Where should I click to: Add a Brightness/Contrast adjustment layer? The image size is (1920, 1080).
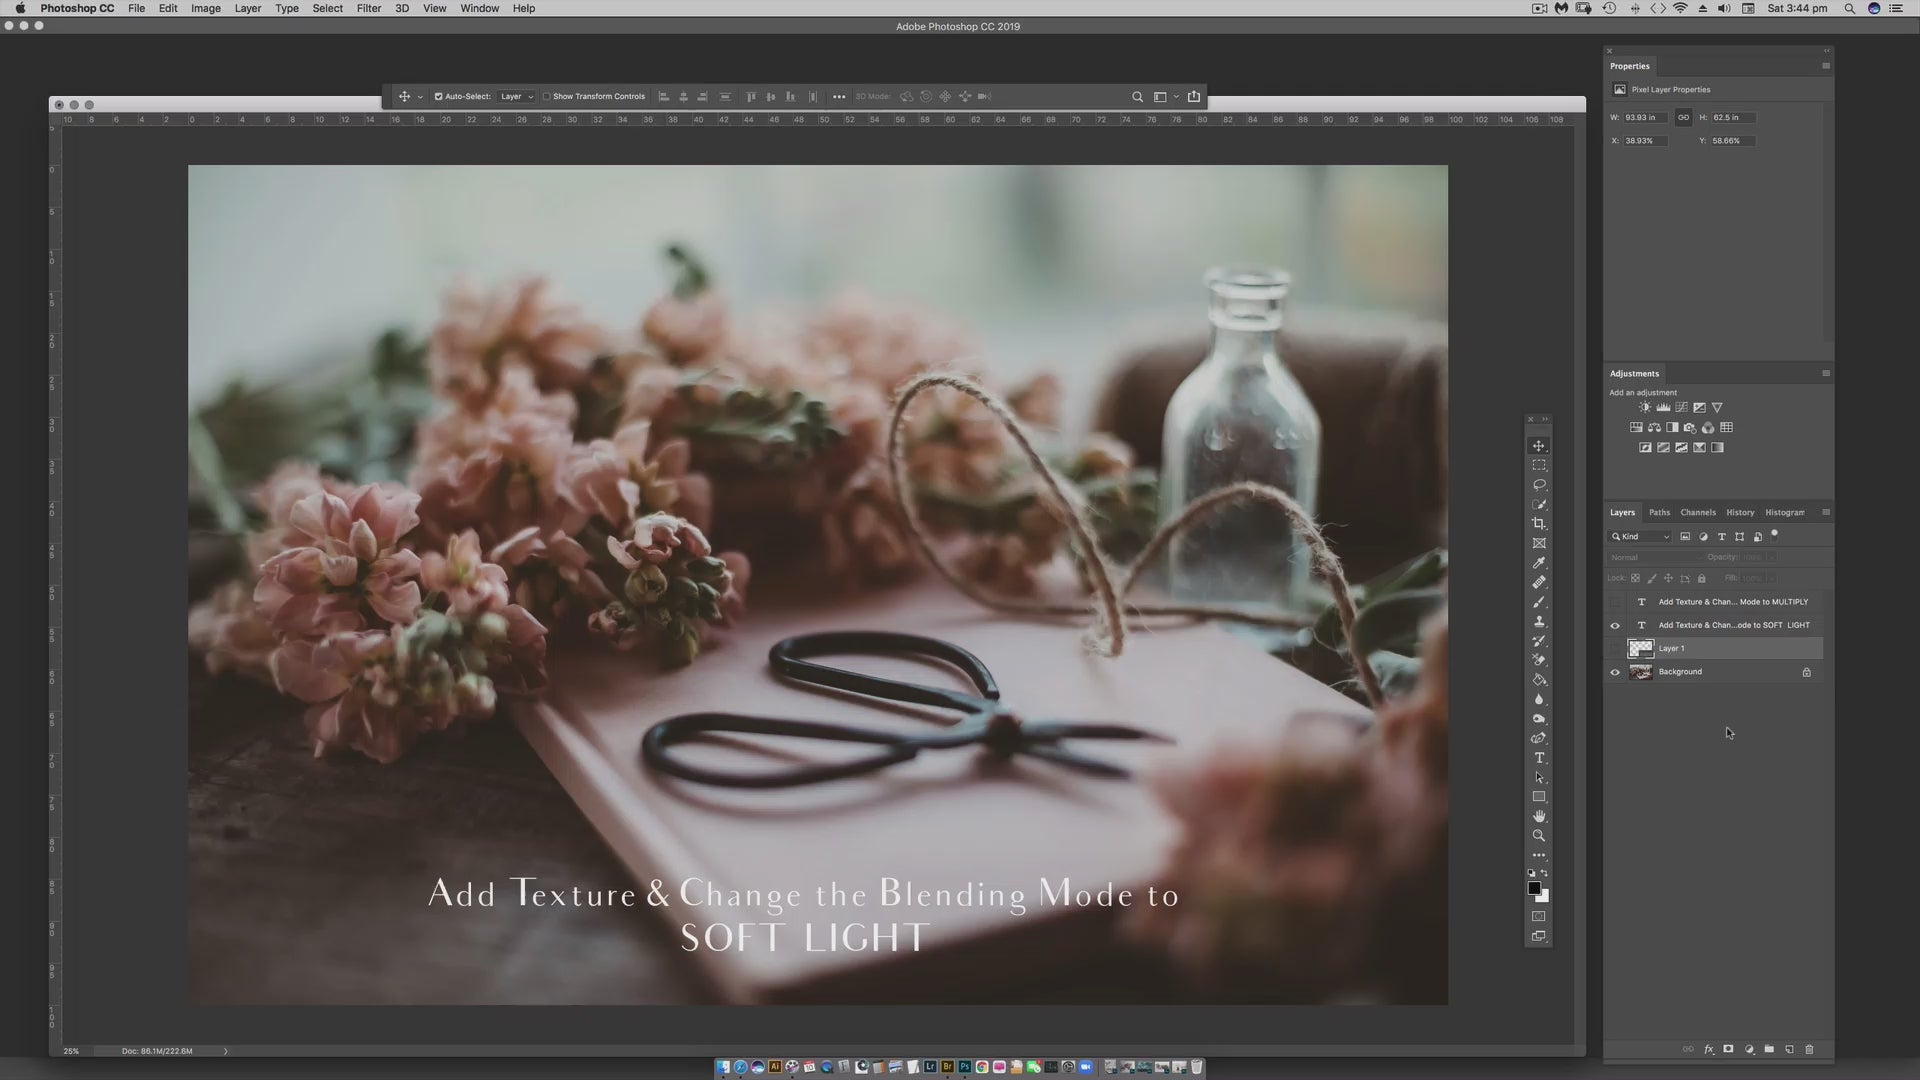(1645, 407)
